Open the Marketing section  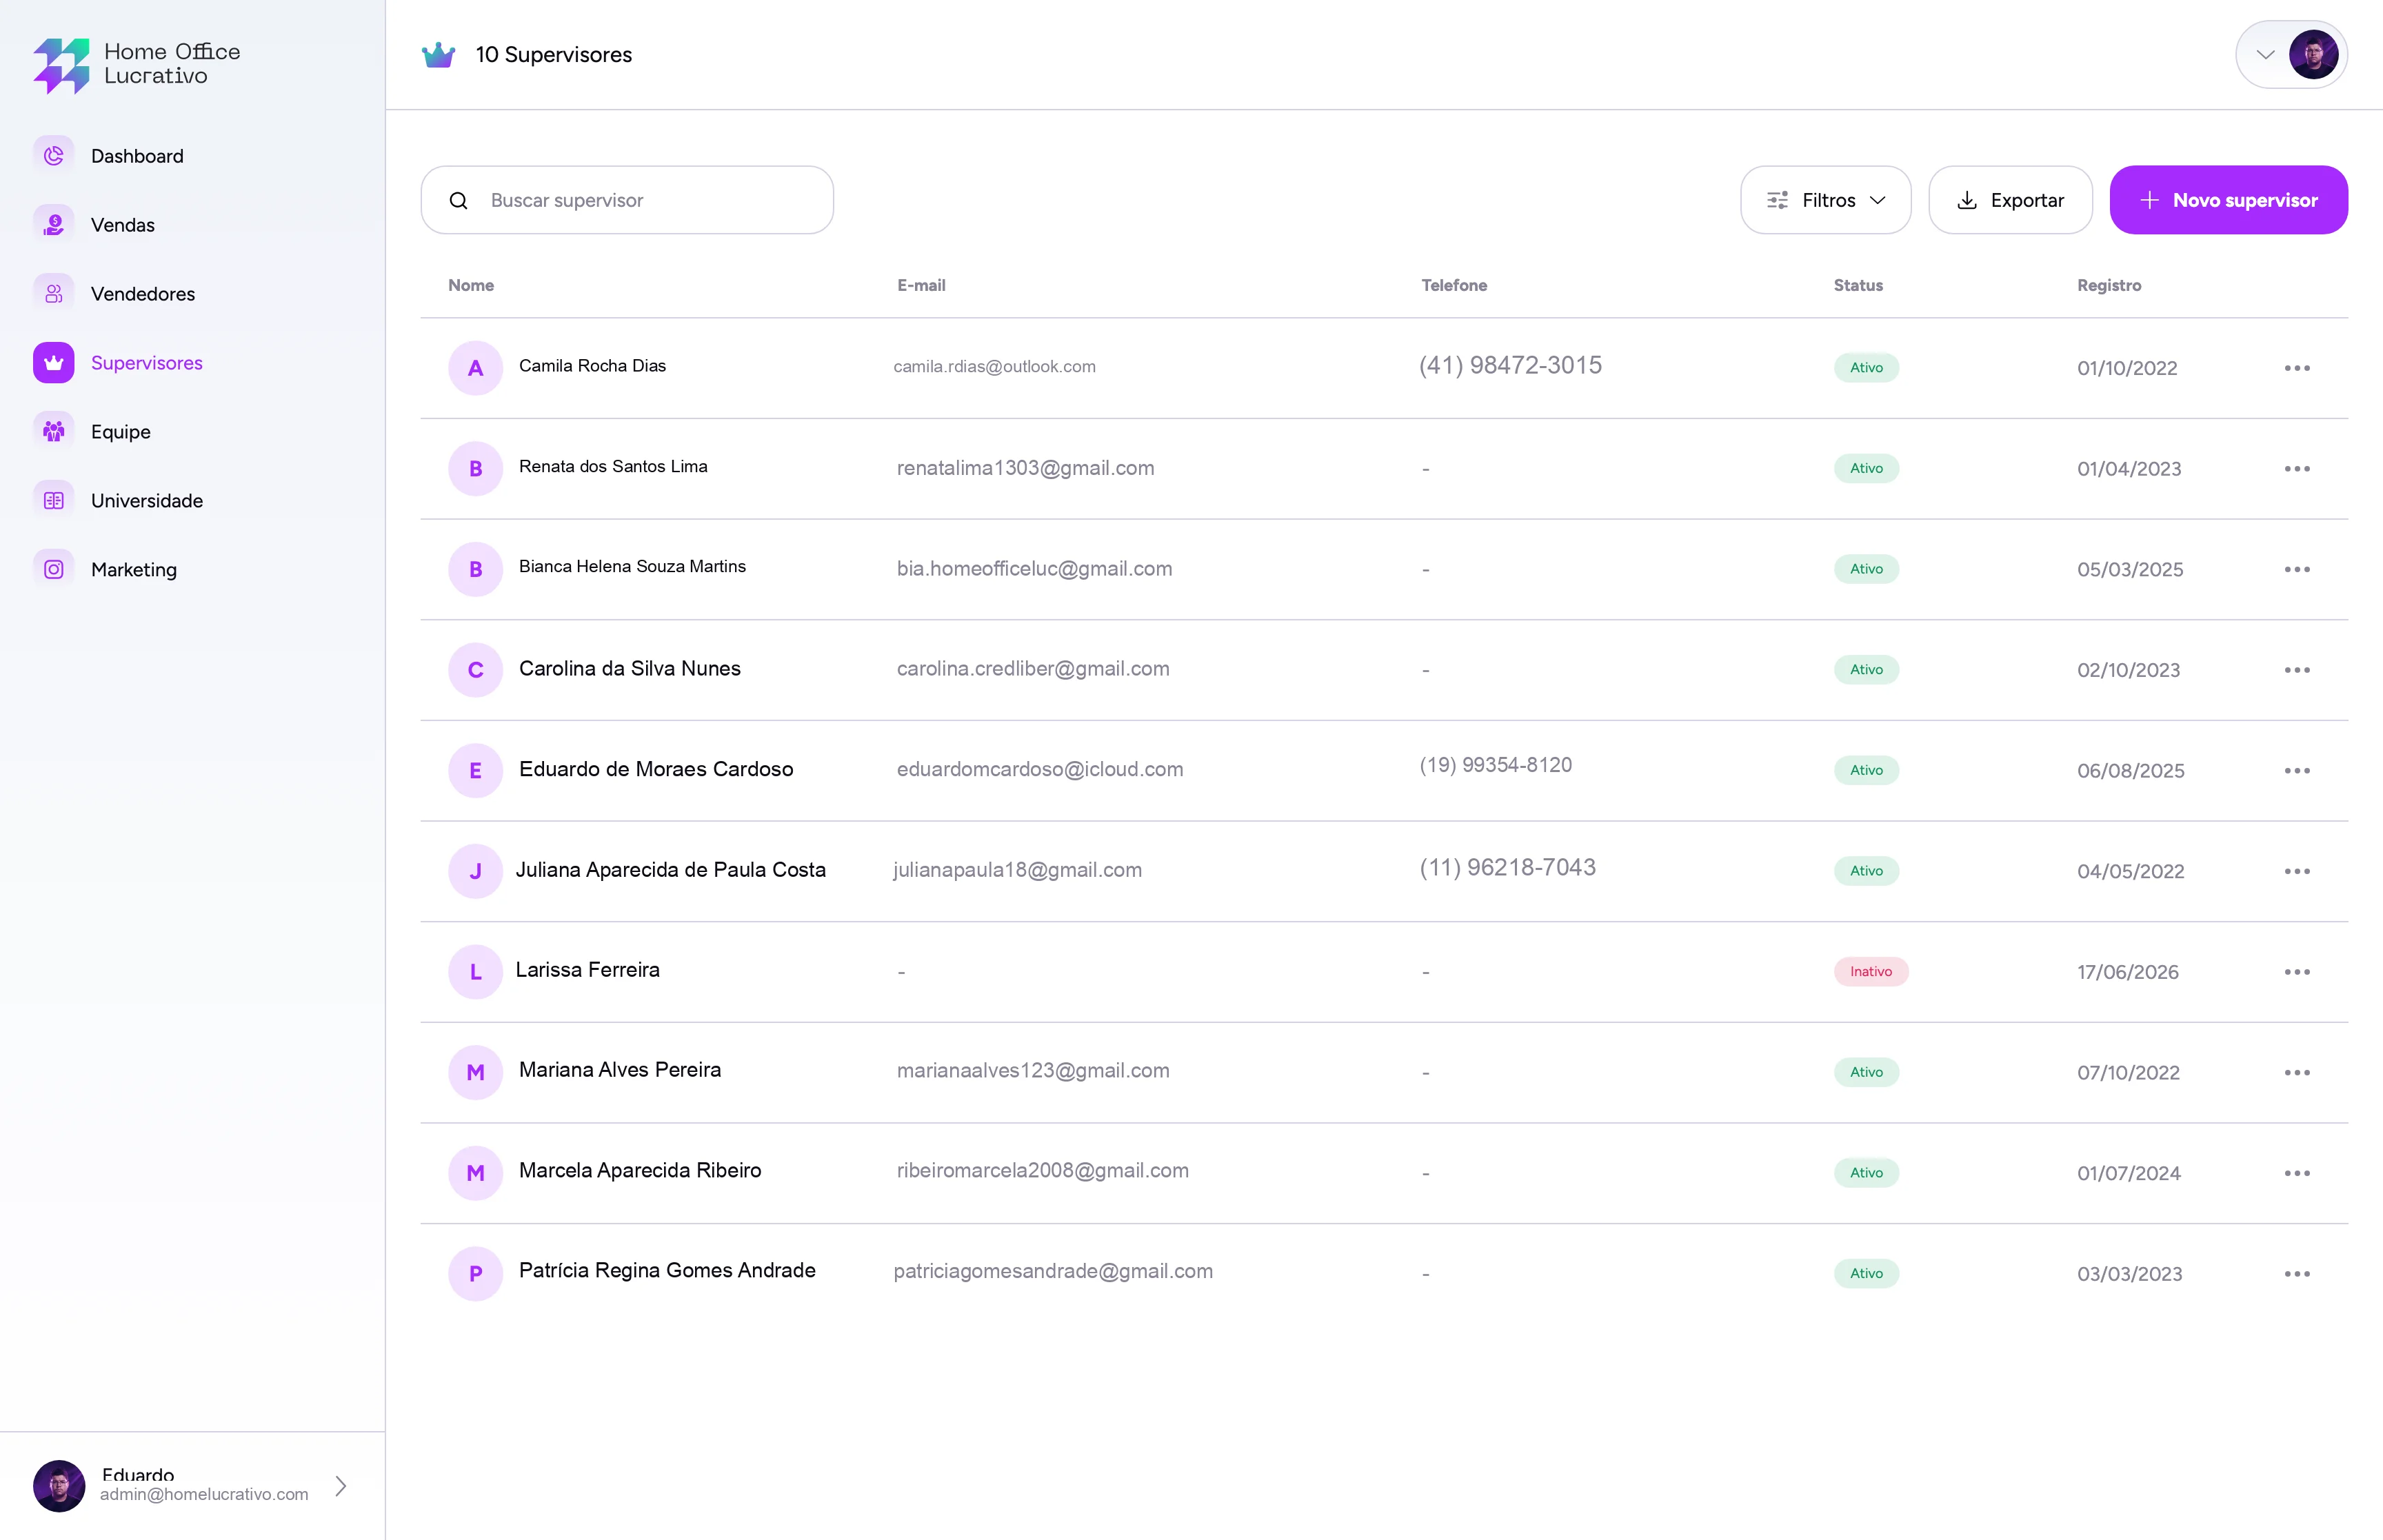(134, 570)
